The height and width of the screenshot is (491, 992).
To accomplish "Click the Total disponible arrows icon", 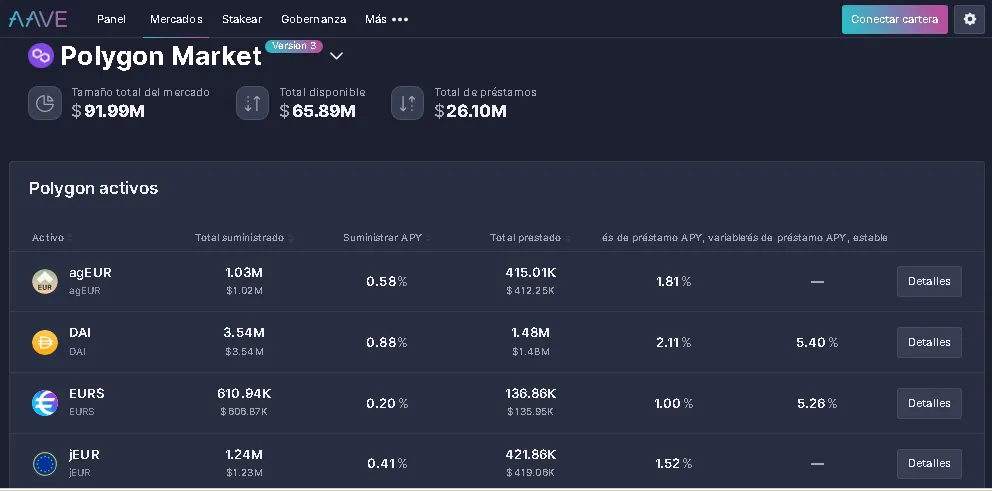I will tap(252, 103).
